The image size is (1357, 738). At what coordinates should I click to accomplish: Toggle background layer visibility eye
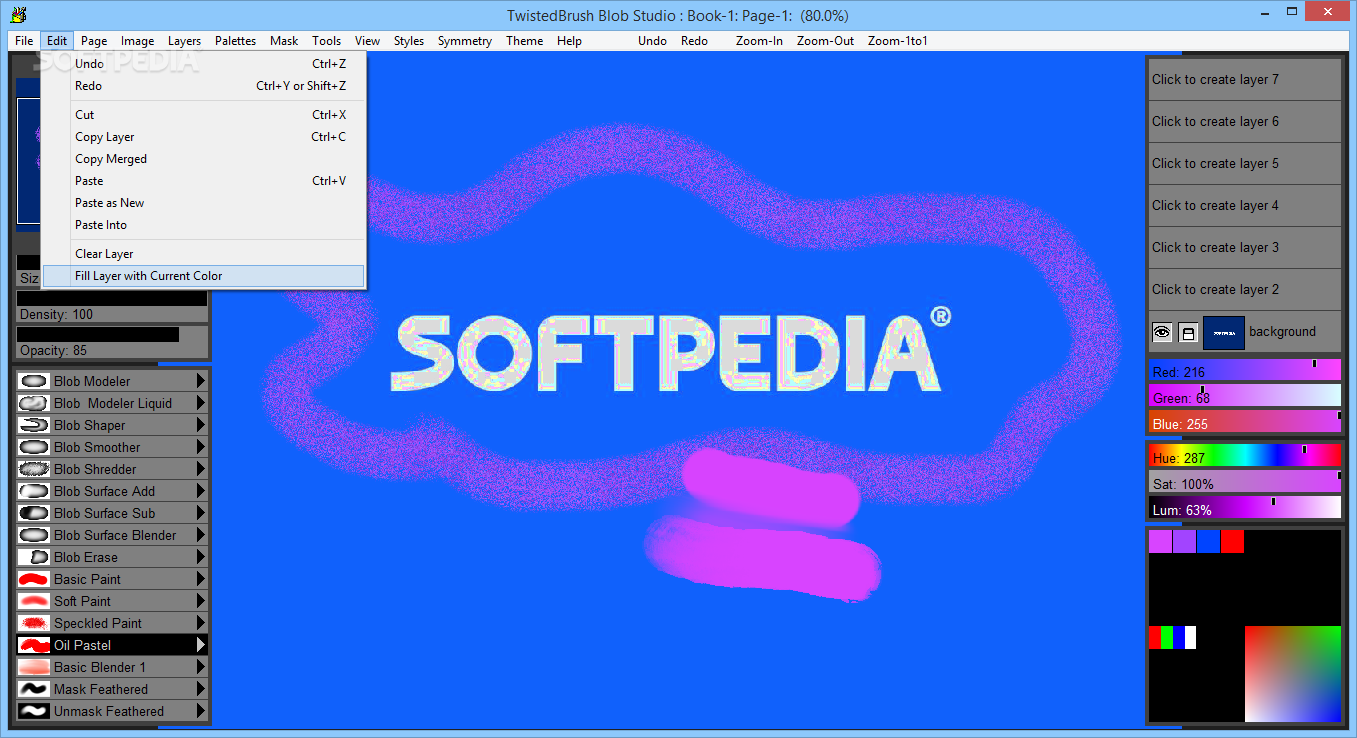(x=1162, y=332)
